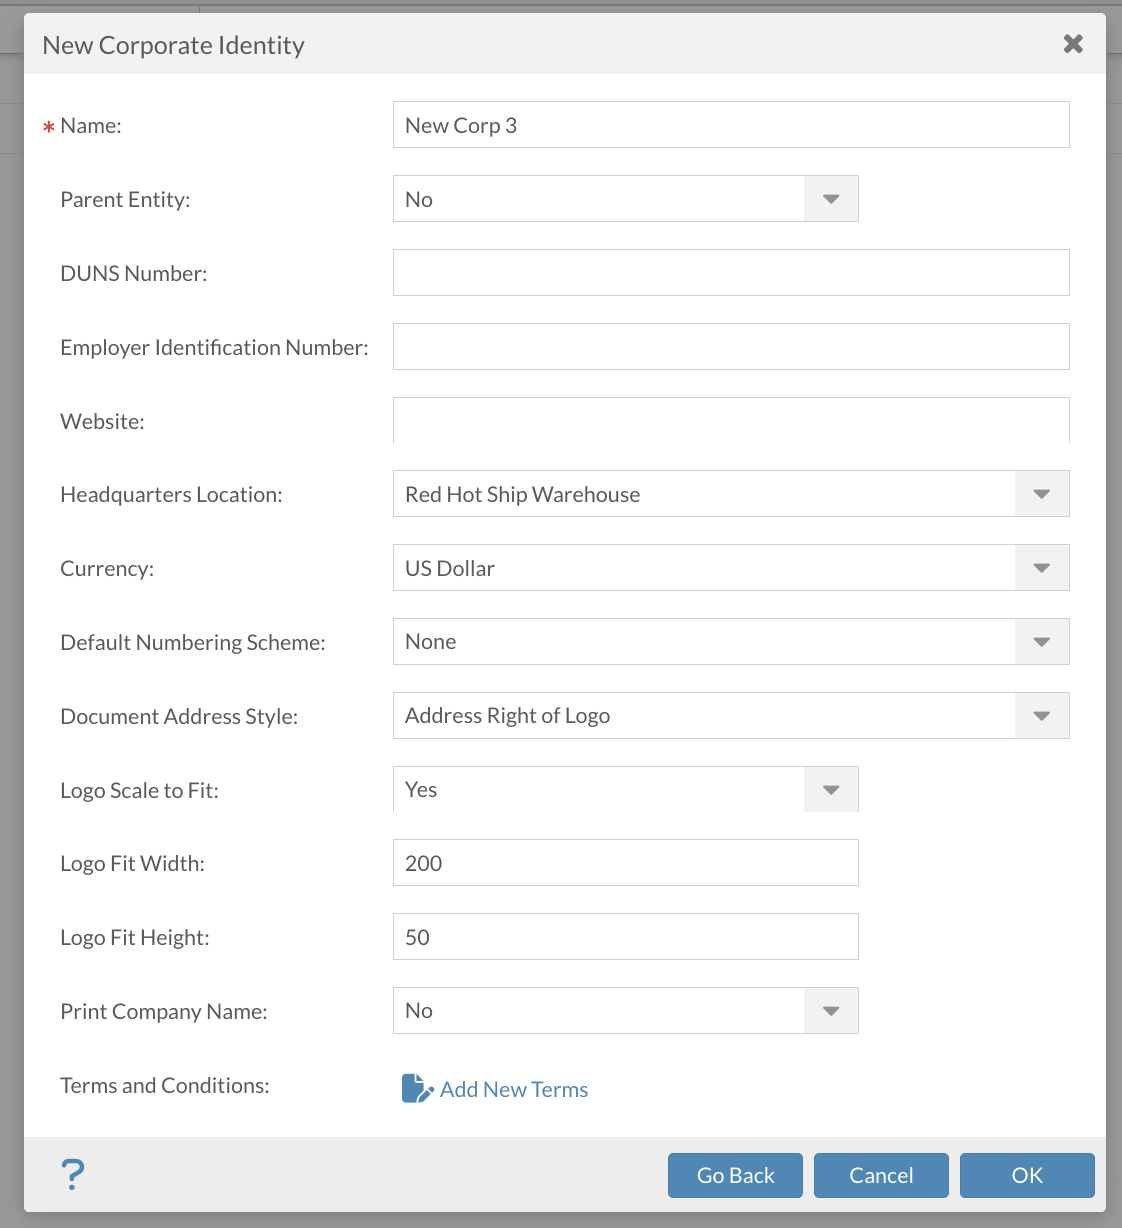
Task: Open the Parent Entity dropdown
Action: pos(830,199)
